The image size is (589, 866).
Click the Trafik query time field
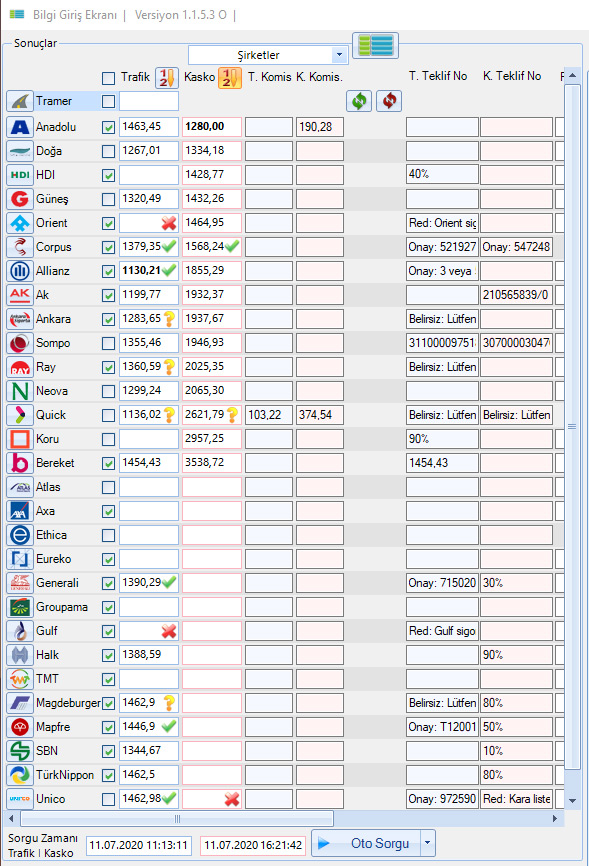(139, 846)
